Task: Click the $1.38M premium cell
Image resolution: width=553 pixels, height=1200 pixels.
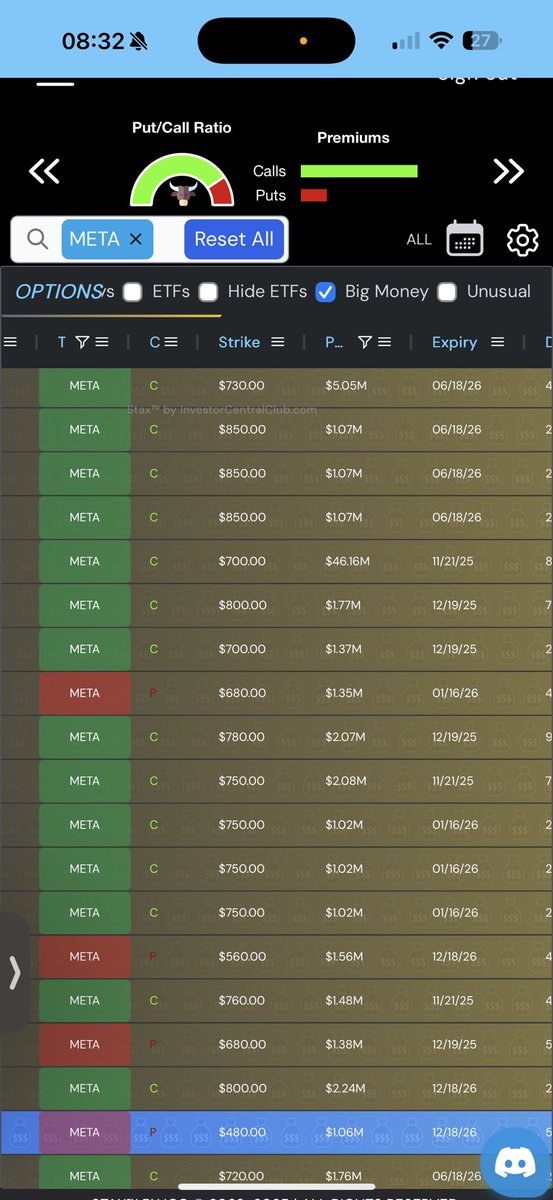Action: click(345, 1044)
